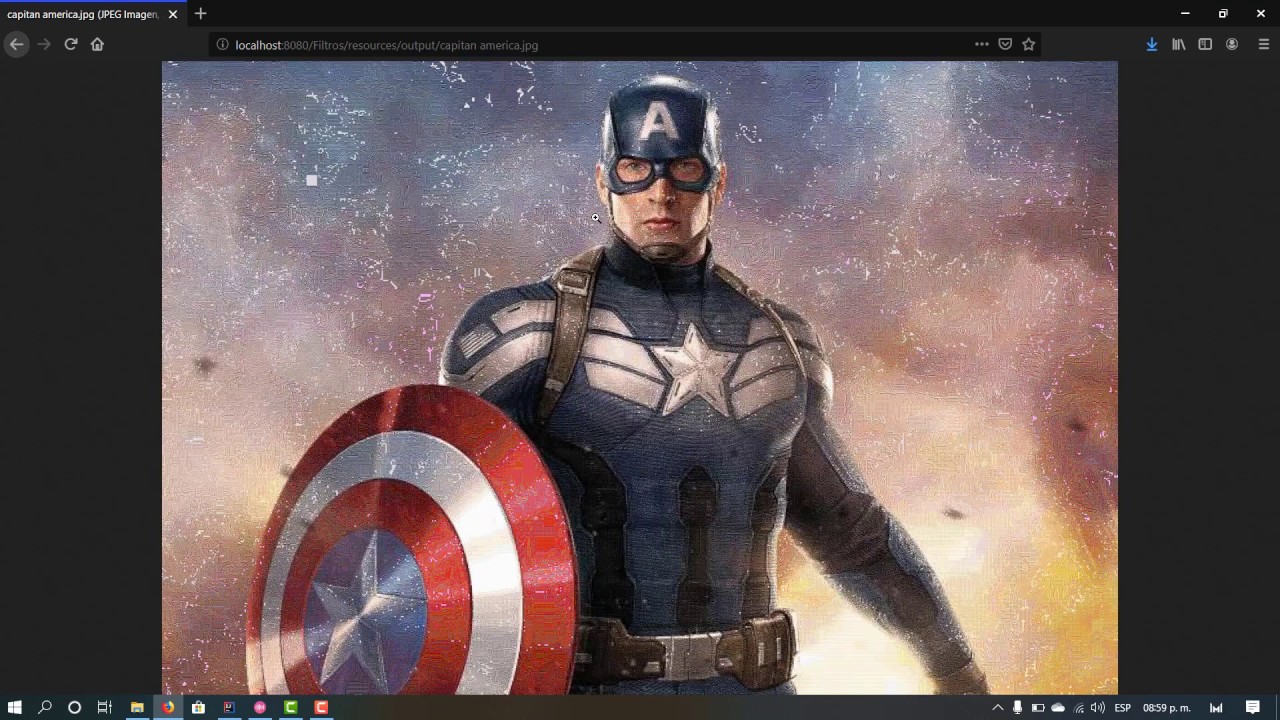
Task: Open the Downloads panel
Action: 1152,44
